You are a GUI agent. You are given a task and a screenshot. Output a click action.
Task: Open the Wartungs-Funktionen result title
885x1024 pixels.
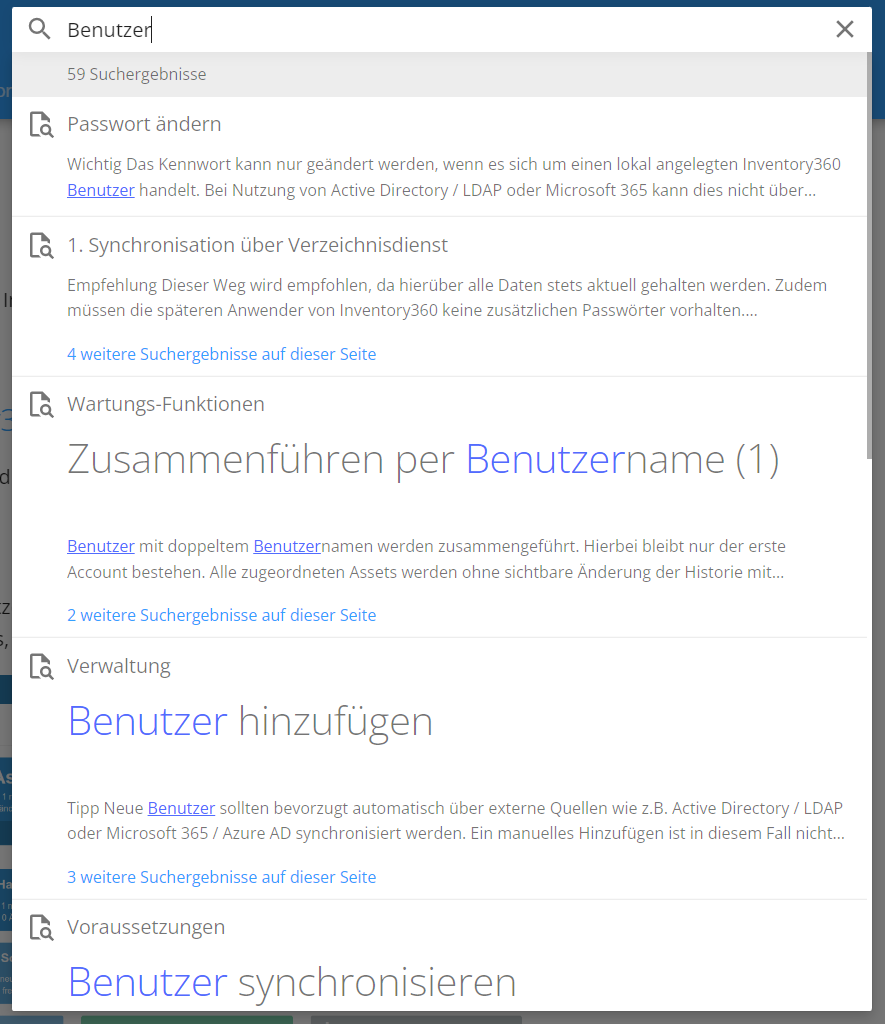tap(166, 404)
